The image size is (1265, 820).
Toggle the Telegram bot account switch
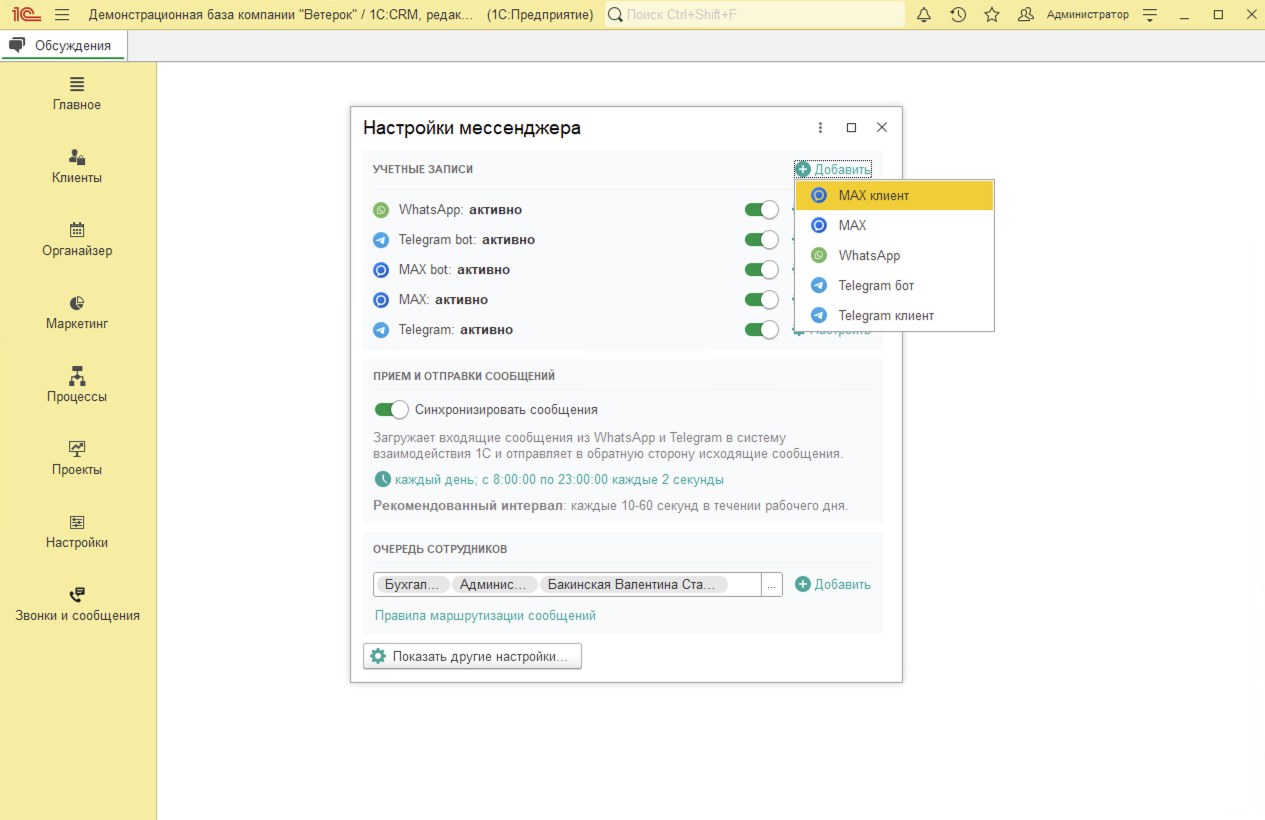(761, 240)
